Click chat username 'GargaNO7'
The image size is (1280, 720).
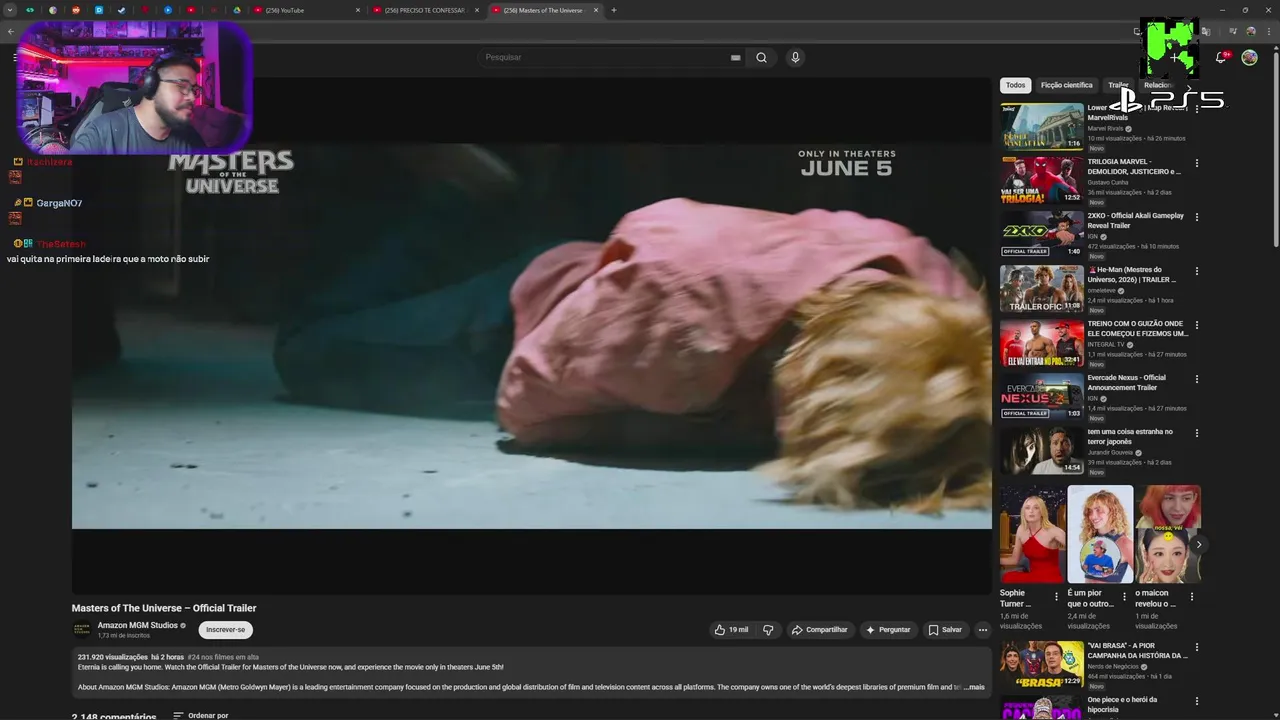coord(59,203)
